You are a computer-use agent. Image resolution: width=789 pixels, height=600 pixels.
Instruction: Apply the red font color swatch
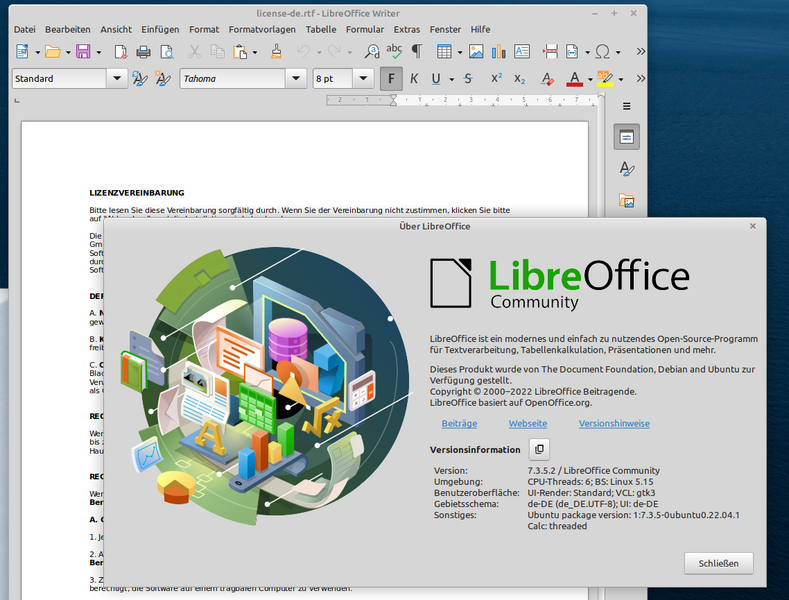click(x=573, y=79)
